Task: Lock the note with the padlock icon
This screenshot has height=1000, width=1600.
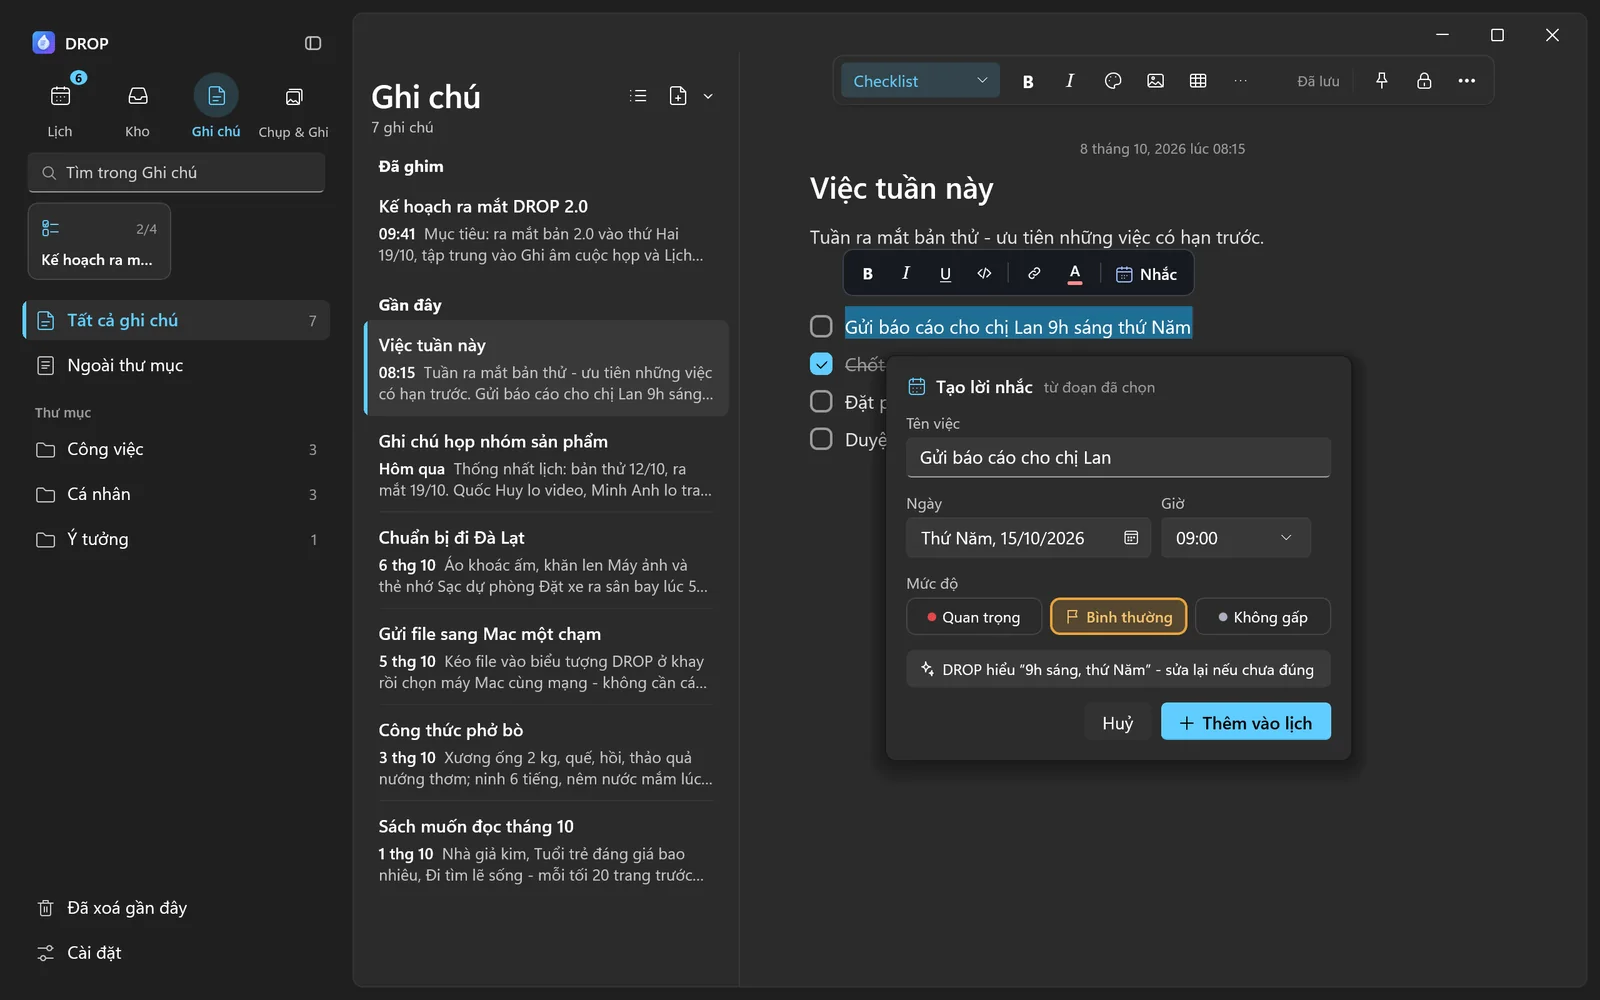Action: (1424, 81)
